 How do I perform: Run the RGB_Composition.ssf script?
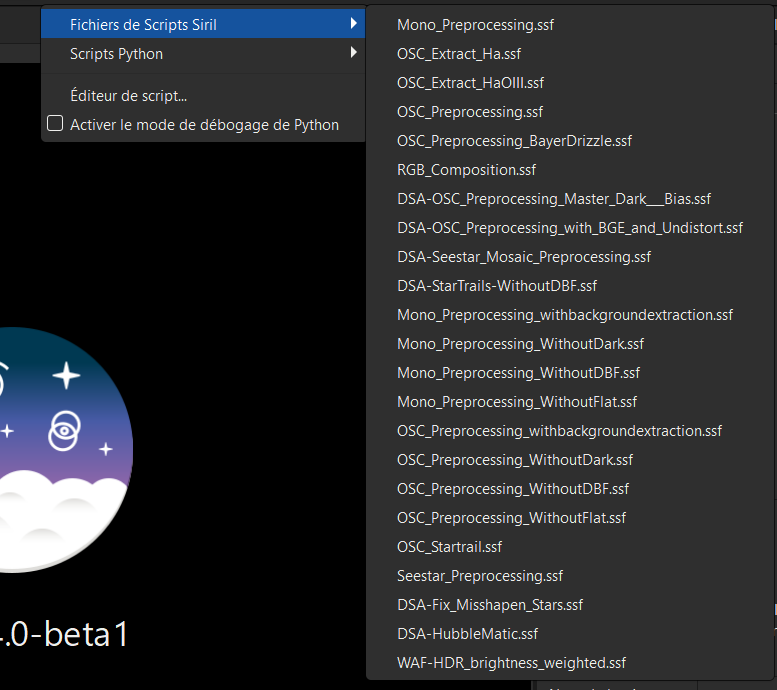pos(466,169)
